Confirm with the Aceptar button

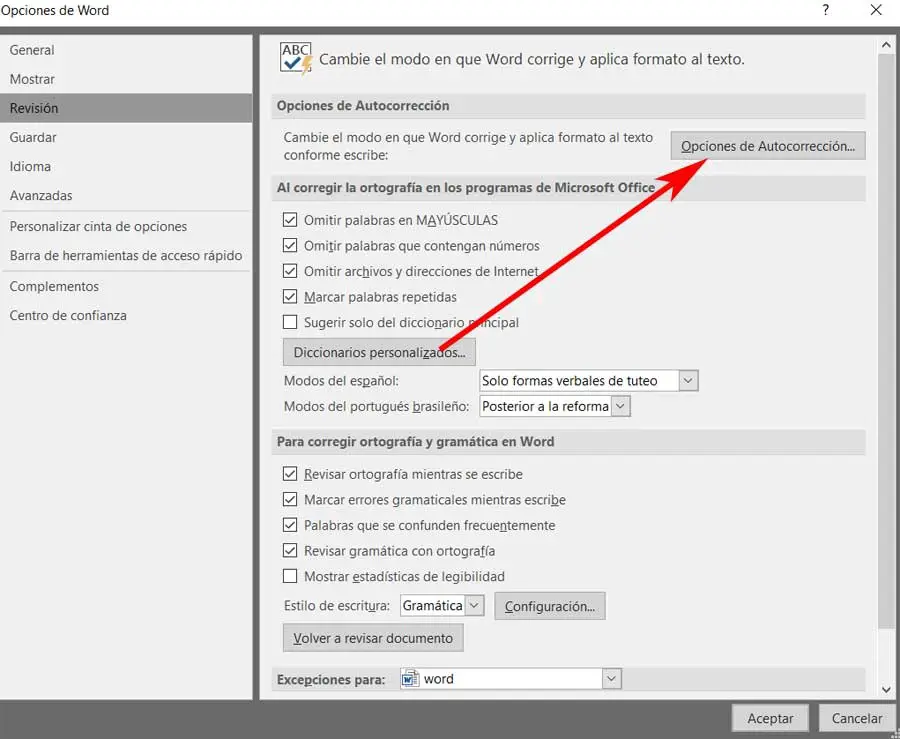pos(770,718)
